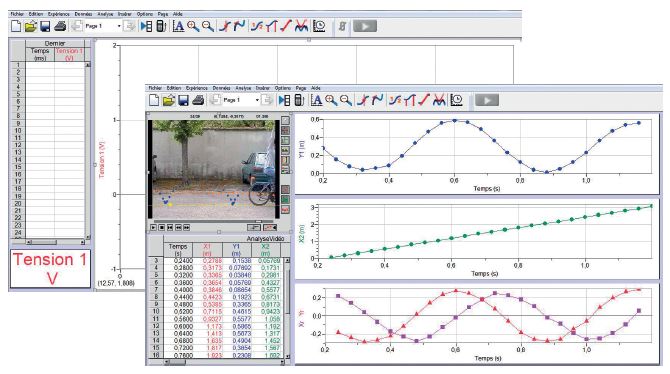
Task: Open Options menu in back window
Action: coord(145,14)
